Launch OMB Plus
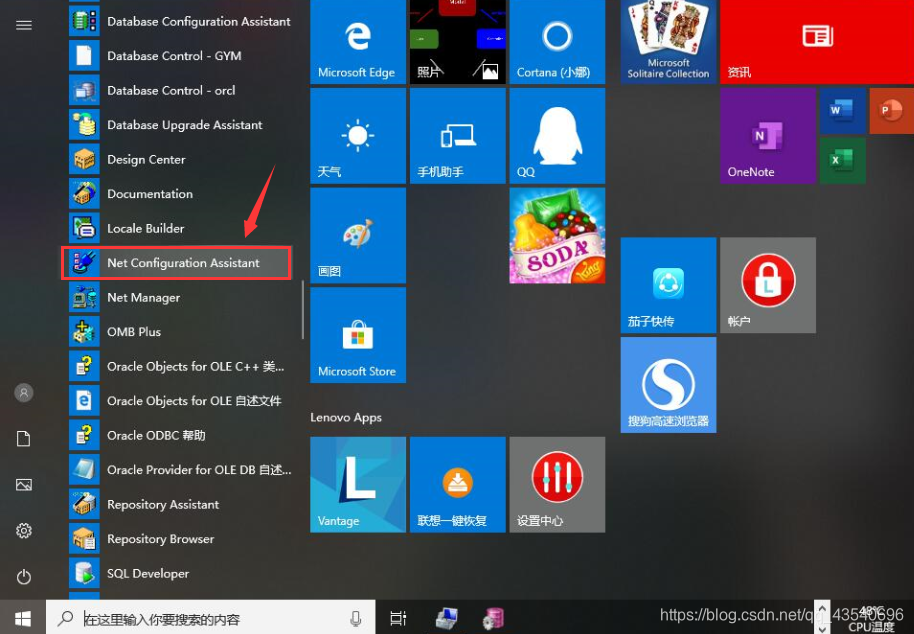 181,332
